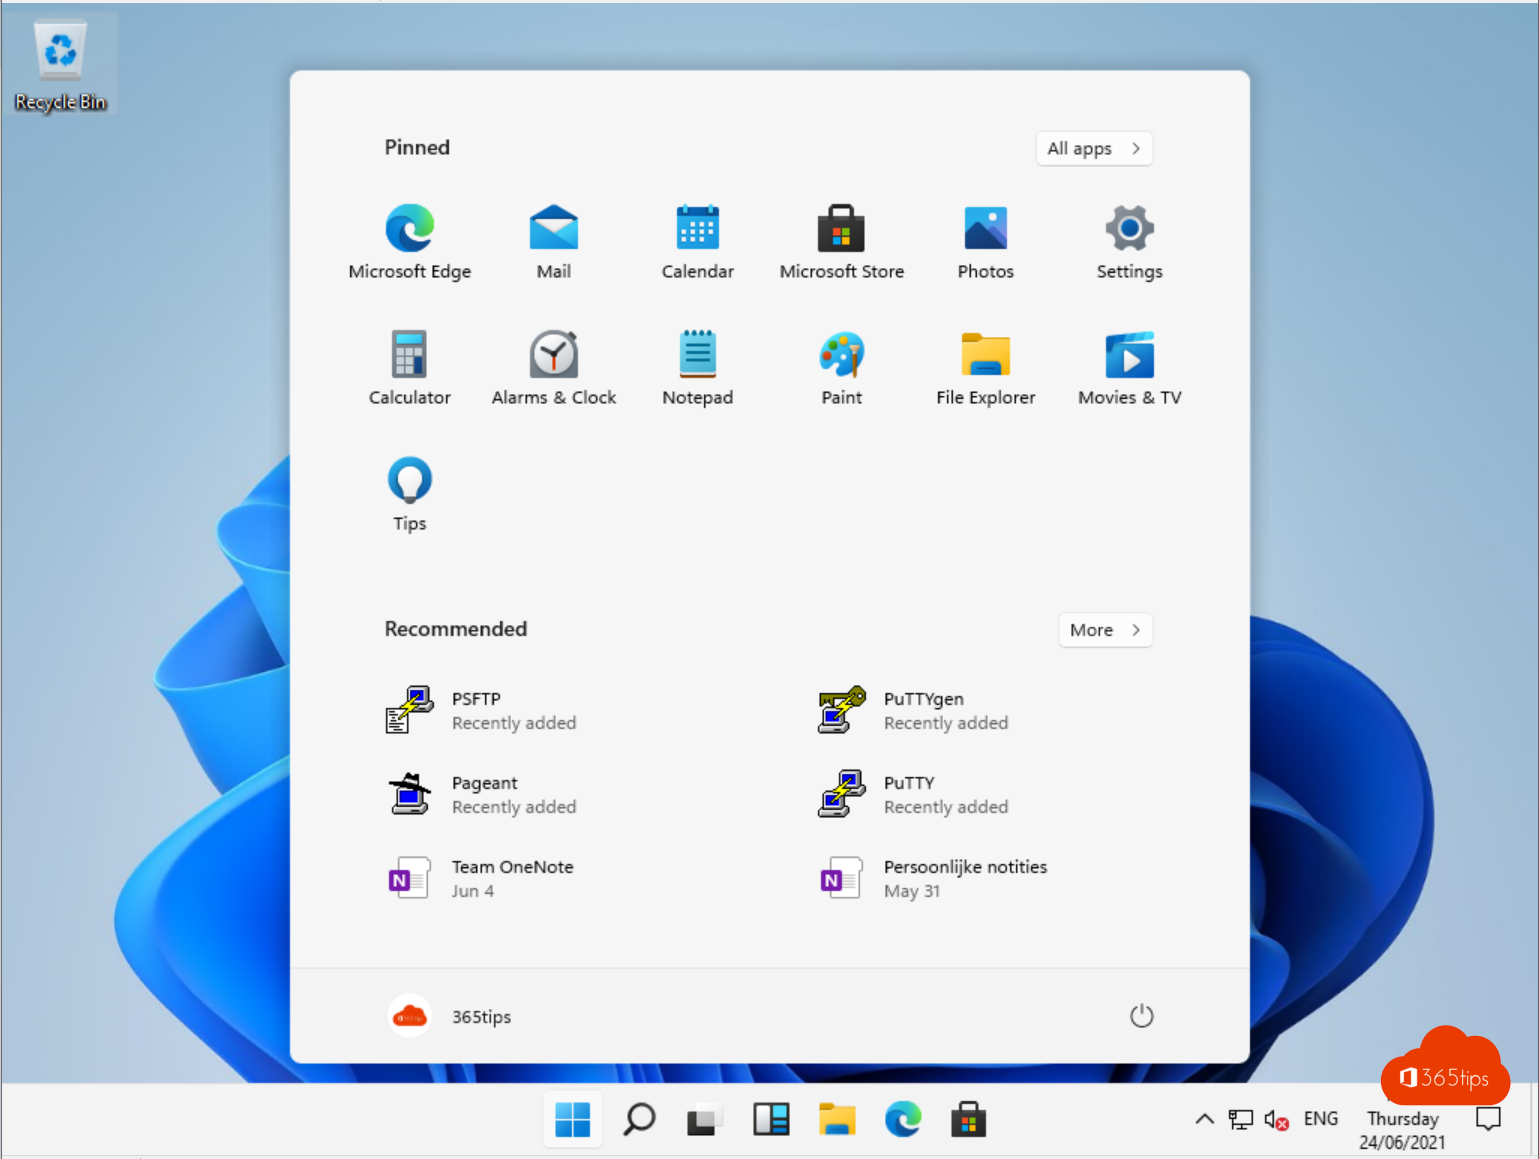This screenshot has width=1539, height=1159.
Task: Launch the Calculator
Action: pos(410,366)
